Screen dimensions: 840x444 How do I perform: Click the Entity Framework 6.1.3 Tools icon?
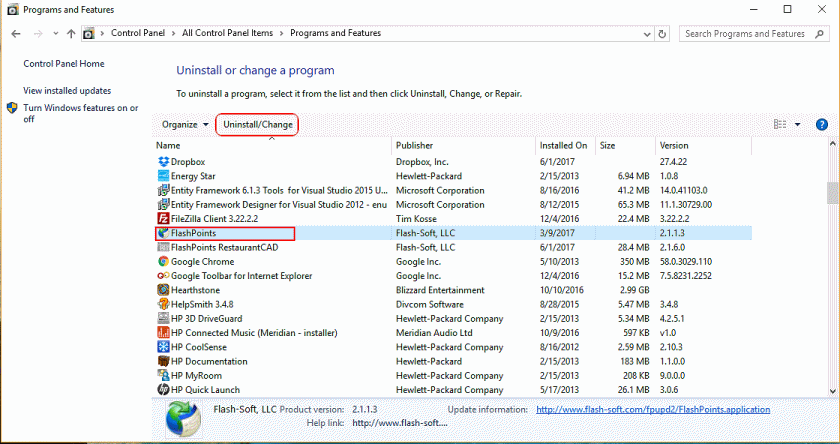(163, 190)
